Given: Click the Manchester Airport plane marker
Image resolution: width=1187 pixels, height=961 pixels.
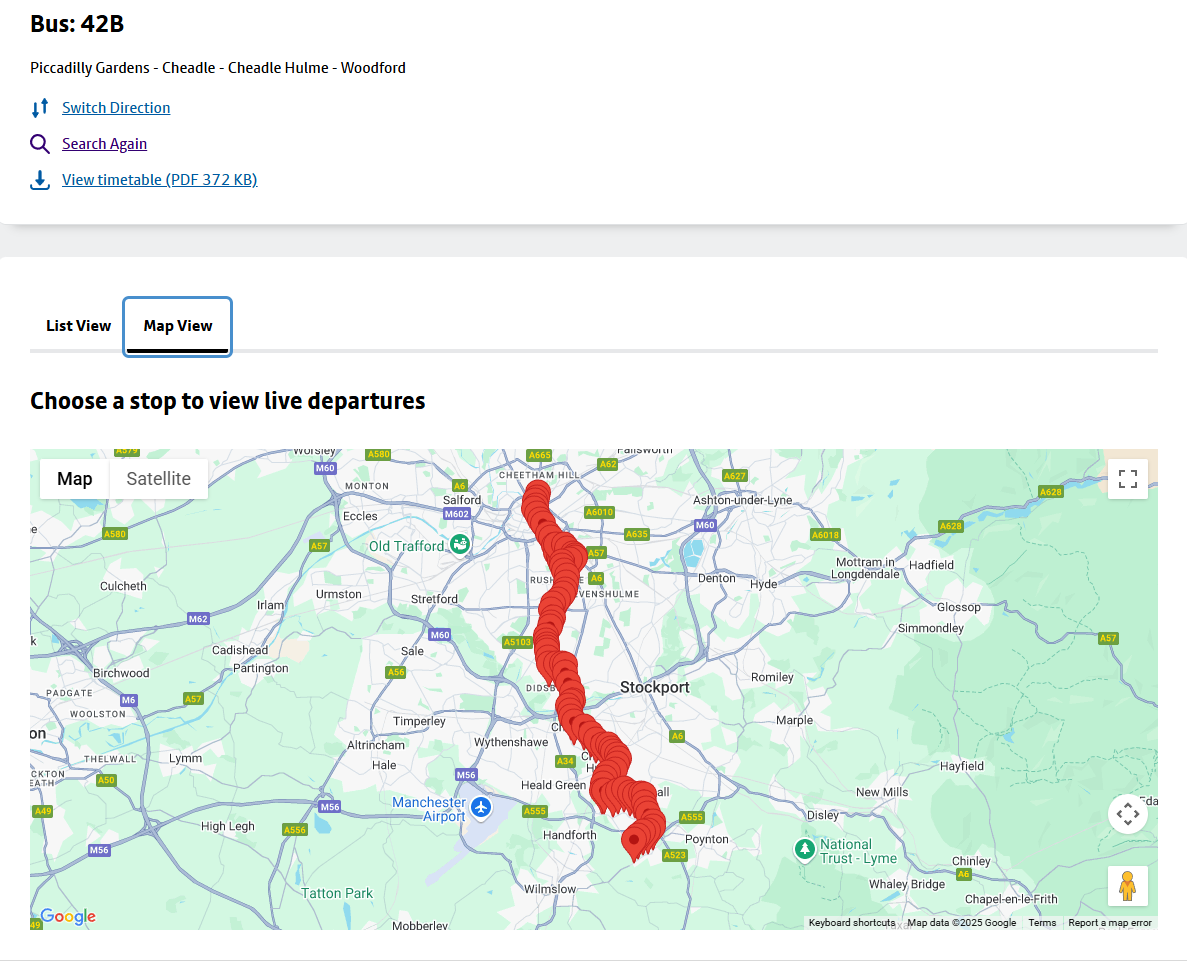Looking at the screenshot, I should (x=482, y=806).
